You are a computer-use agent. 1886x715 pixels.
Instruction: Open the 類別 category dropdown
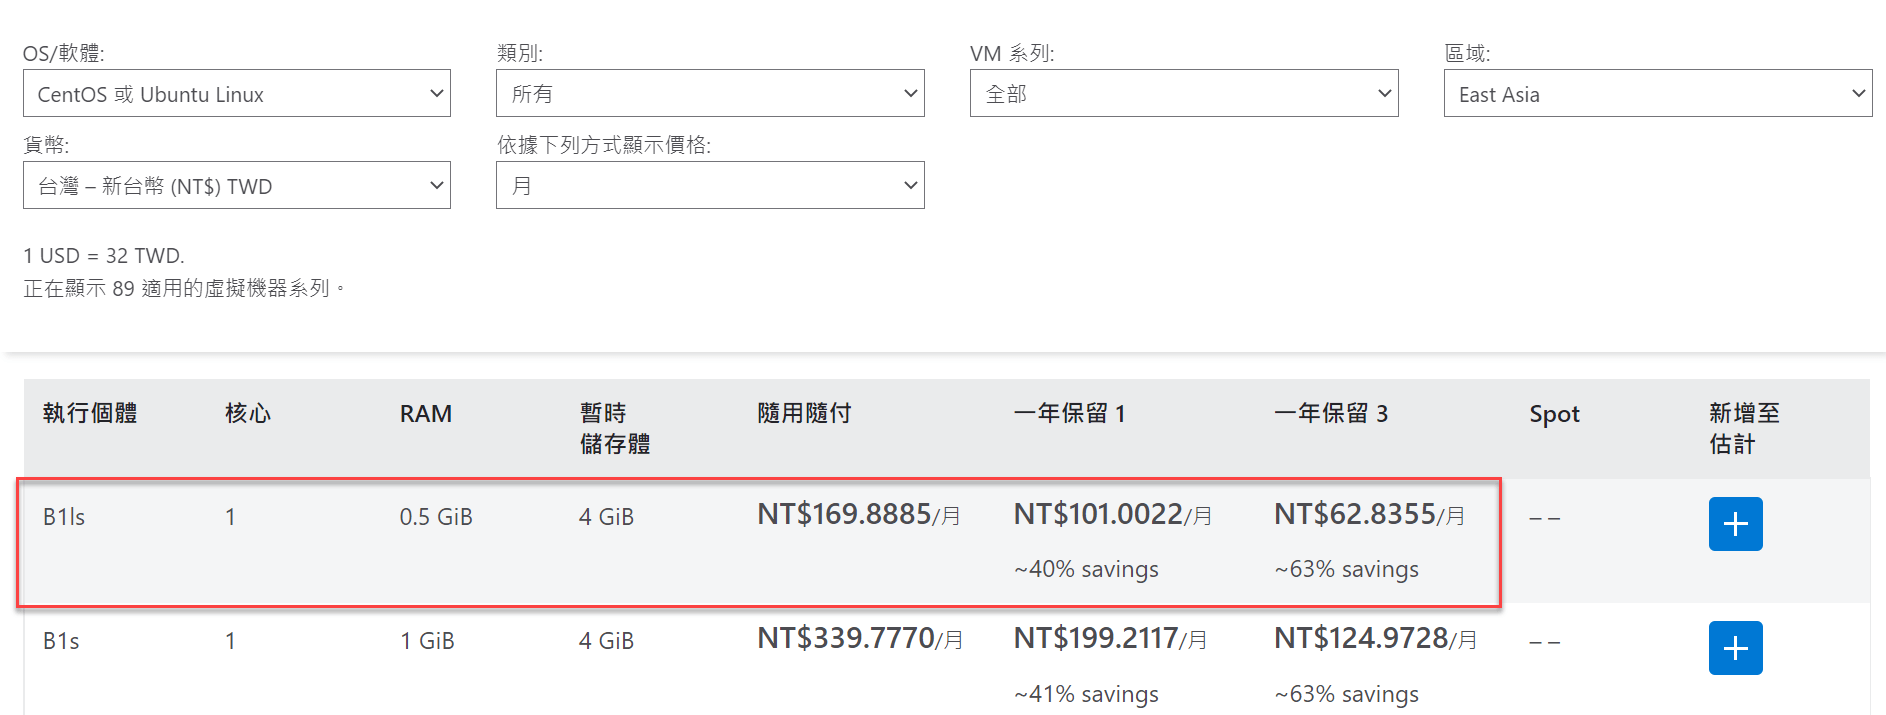tap(710, 93)
